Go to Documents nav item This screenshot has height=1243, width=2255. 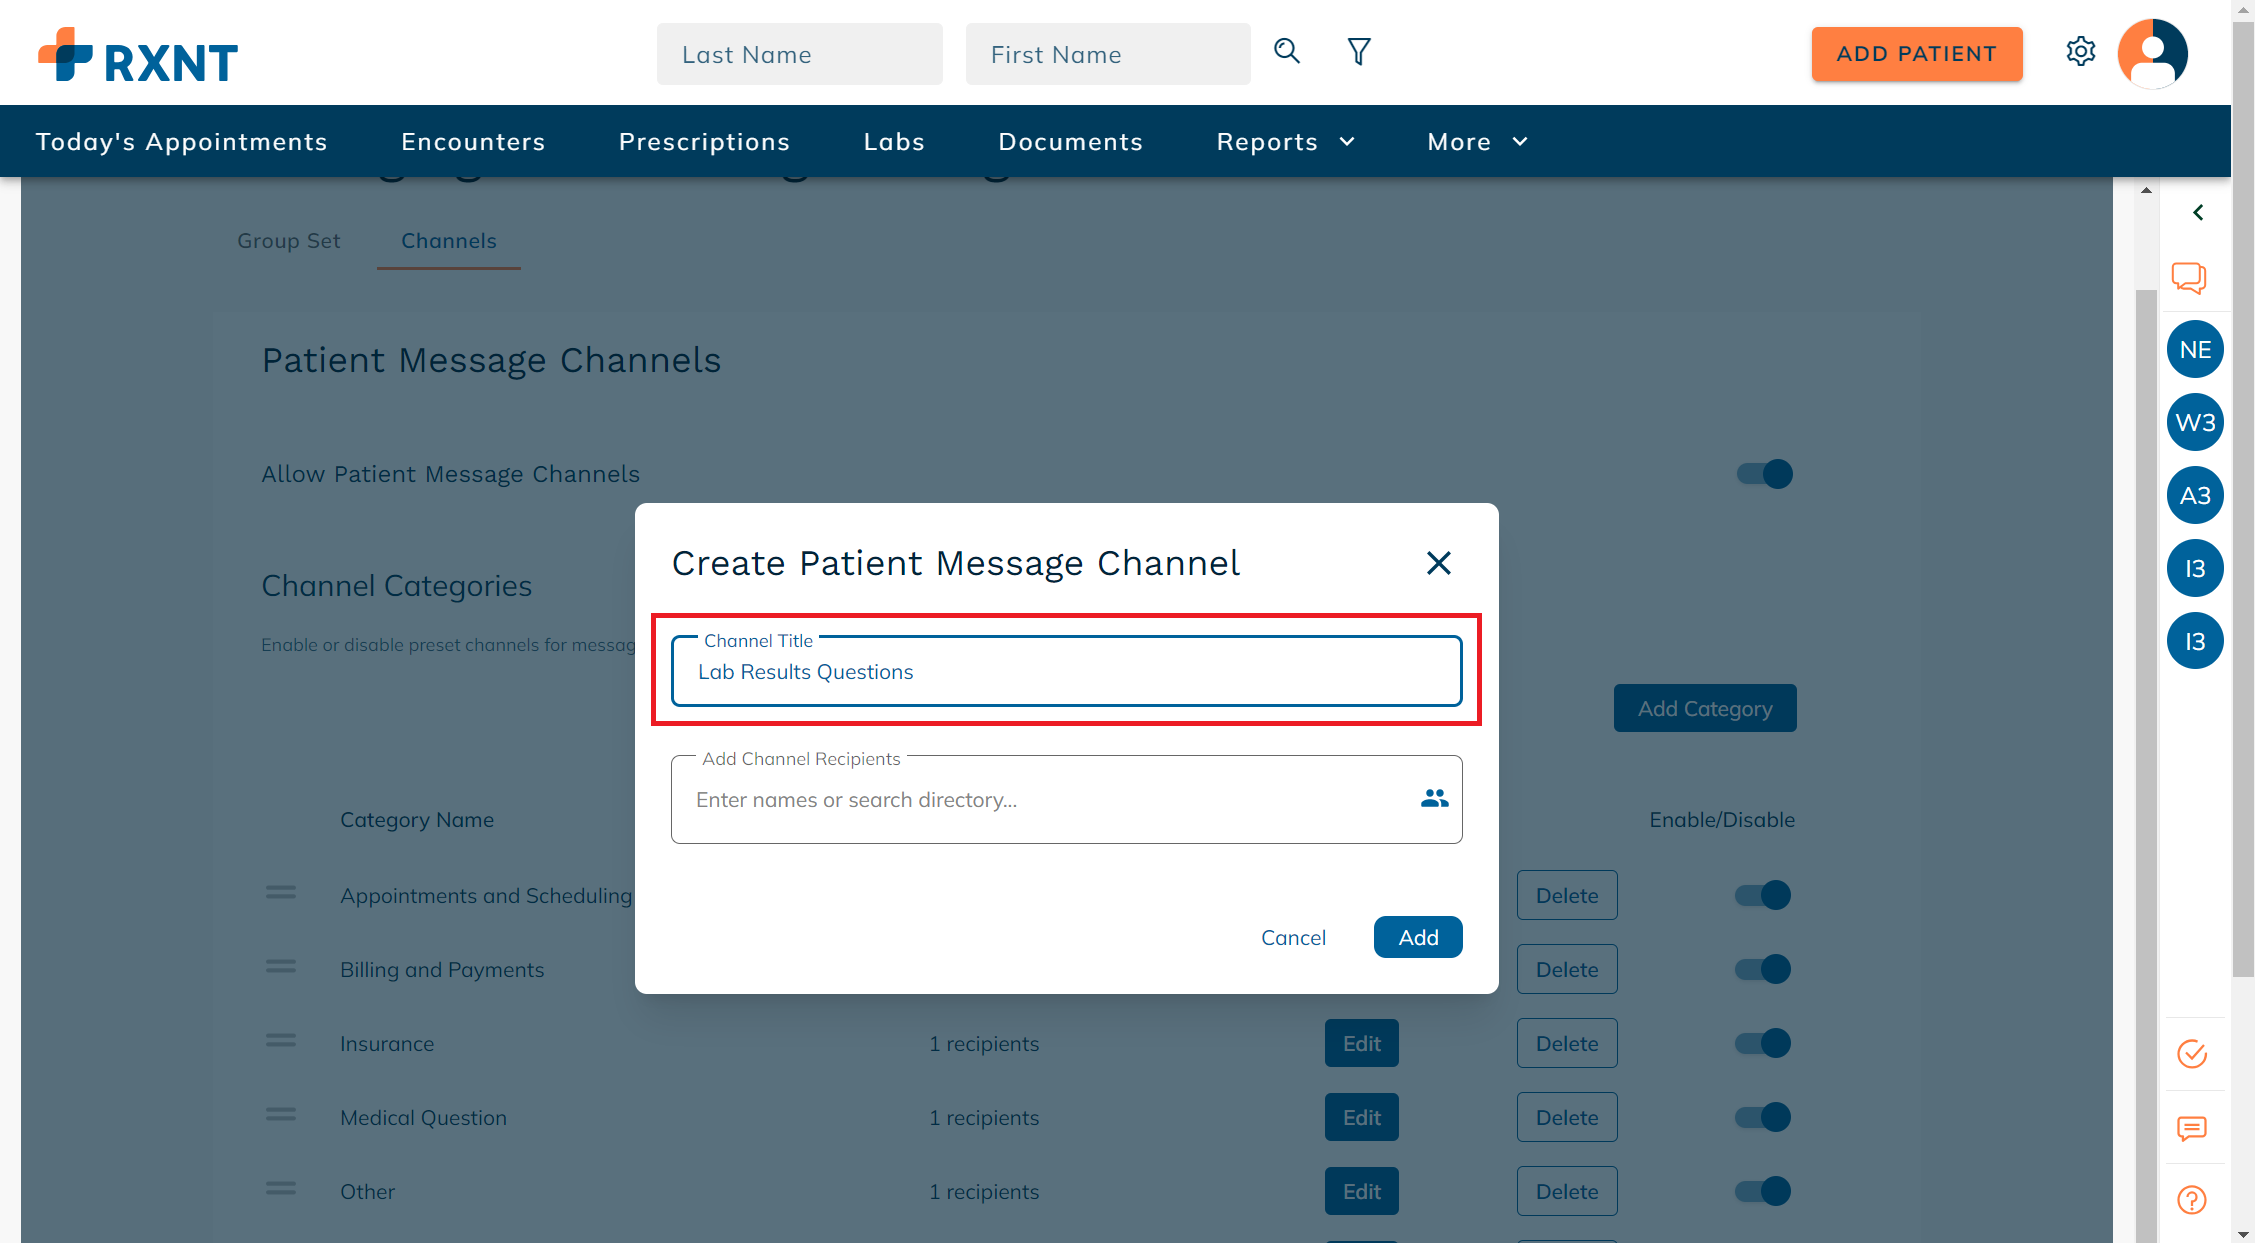click(x=1071, y=142)
